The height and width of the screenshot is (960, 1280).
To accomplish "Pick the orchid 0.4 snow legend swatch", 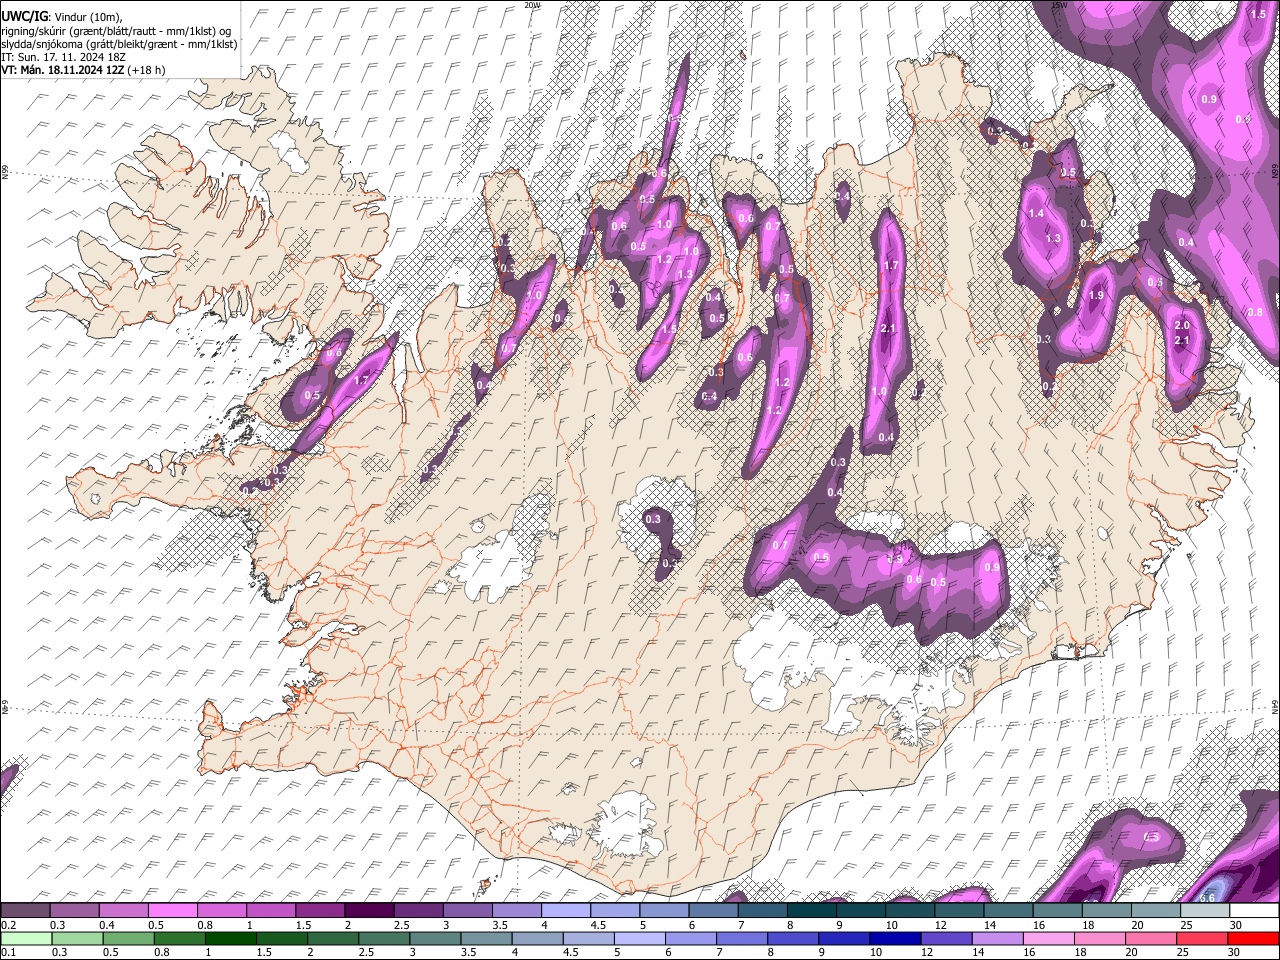I will click(123, 911).
